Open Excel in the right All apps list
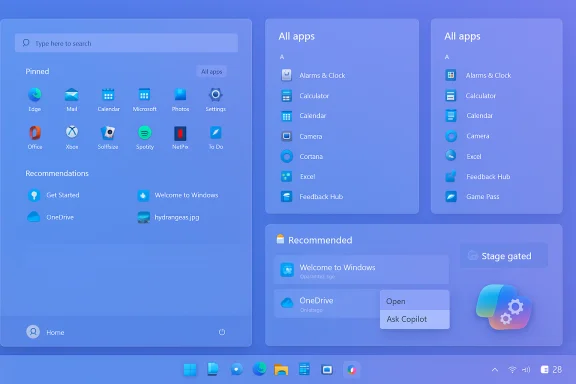 pyautogui.click(x=463, y=156)
